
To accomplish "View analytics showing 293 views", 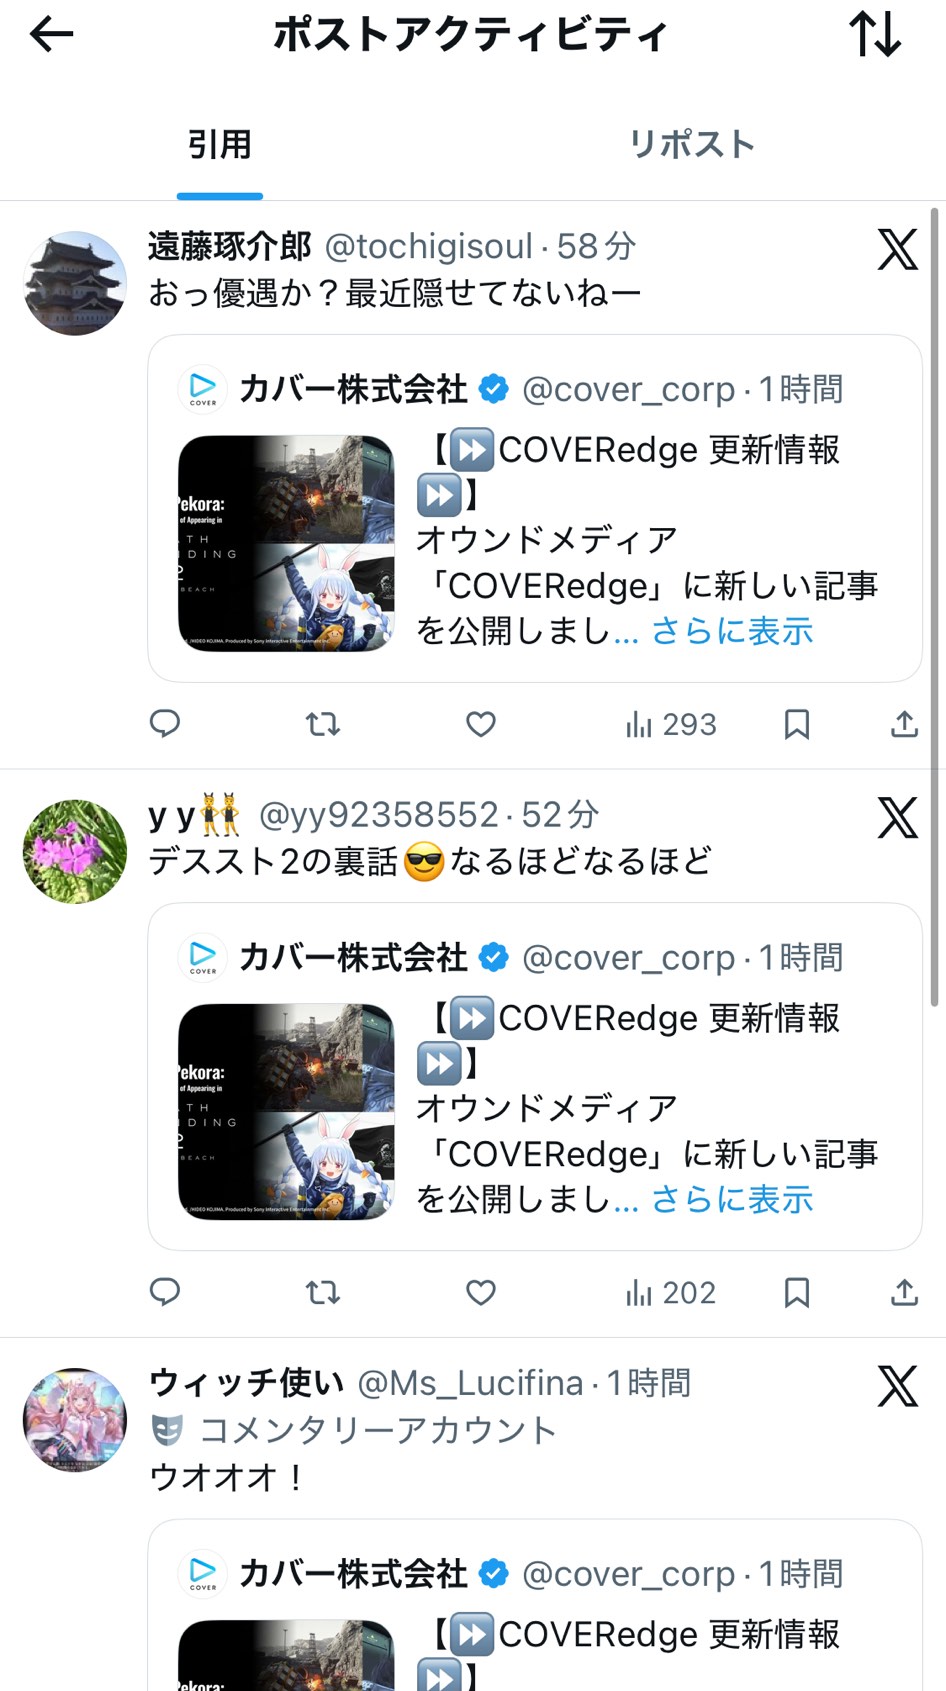I will [x=671, y=724].
